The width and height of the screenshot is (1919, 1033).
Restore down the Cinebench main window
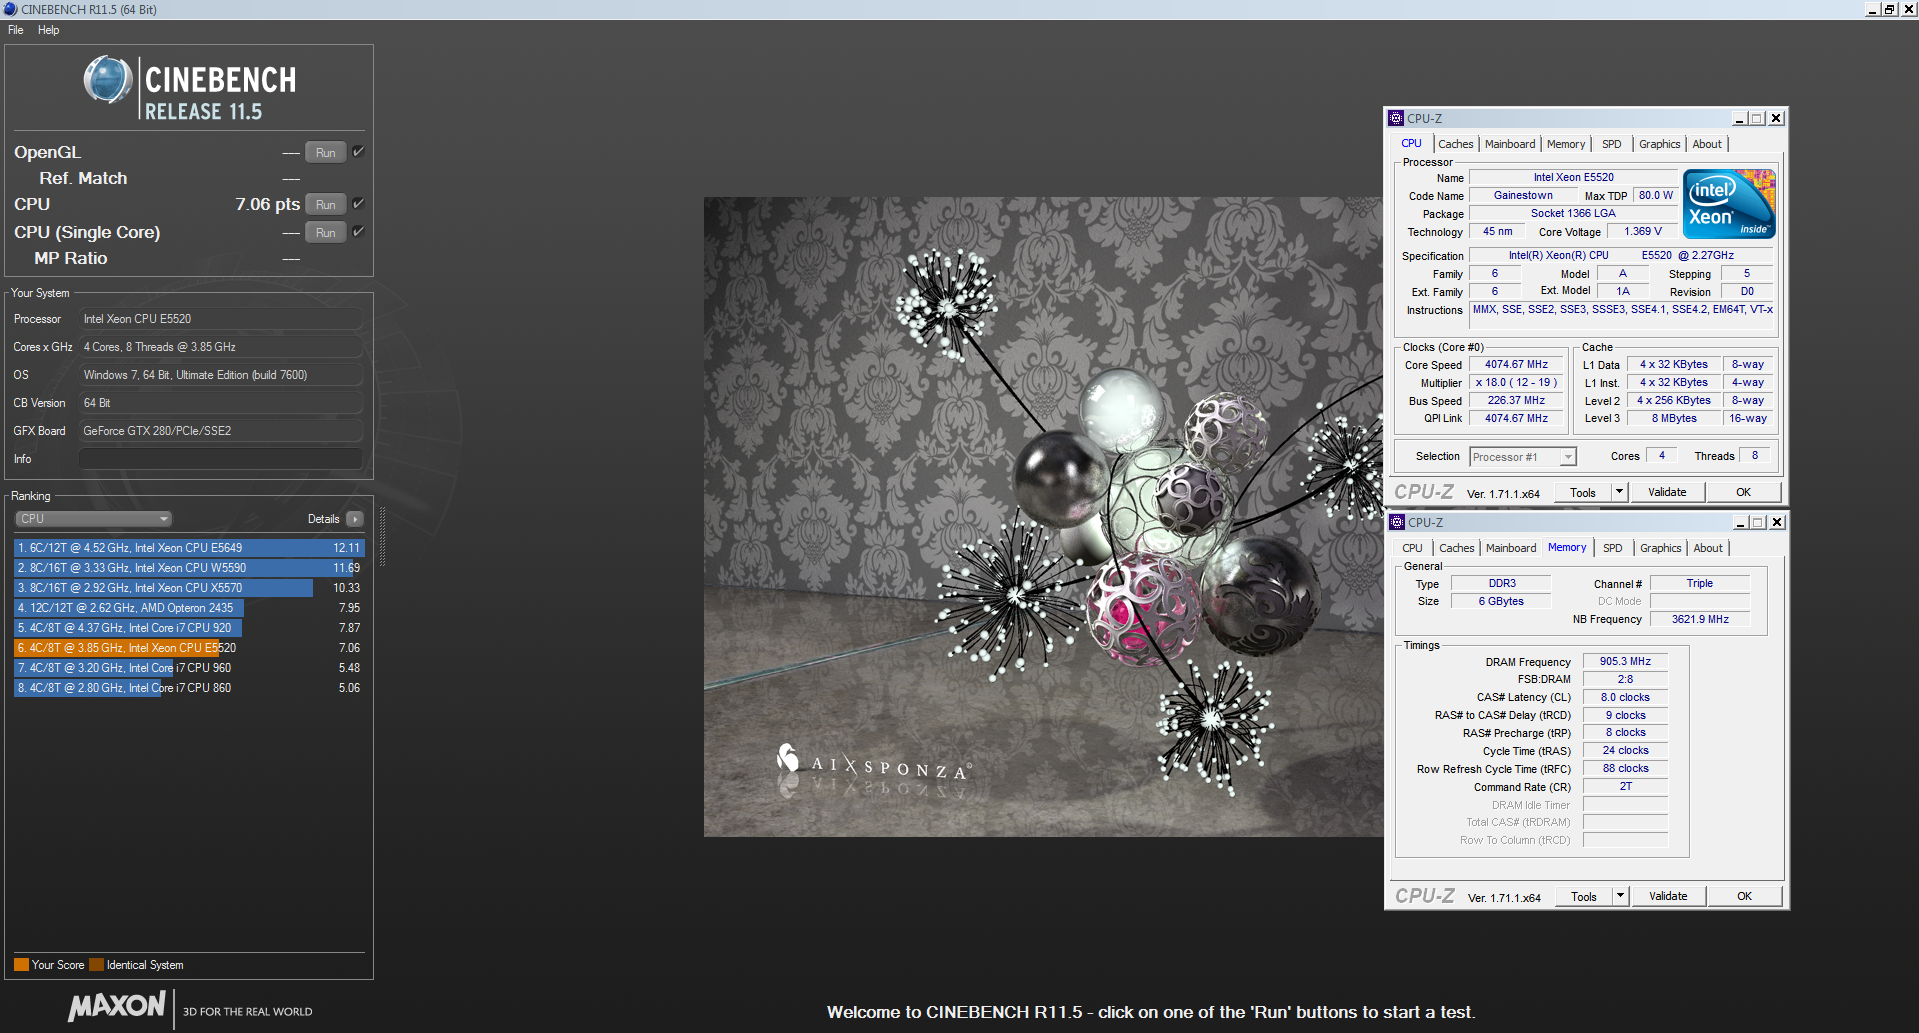point(1889,9)
